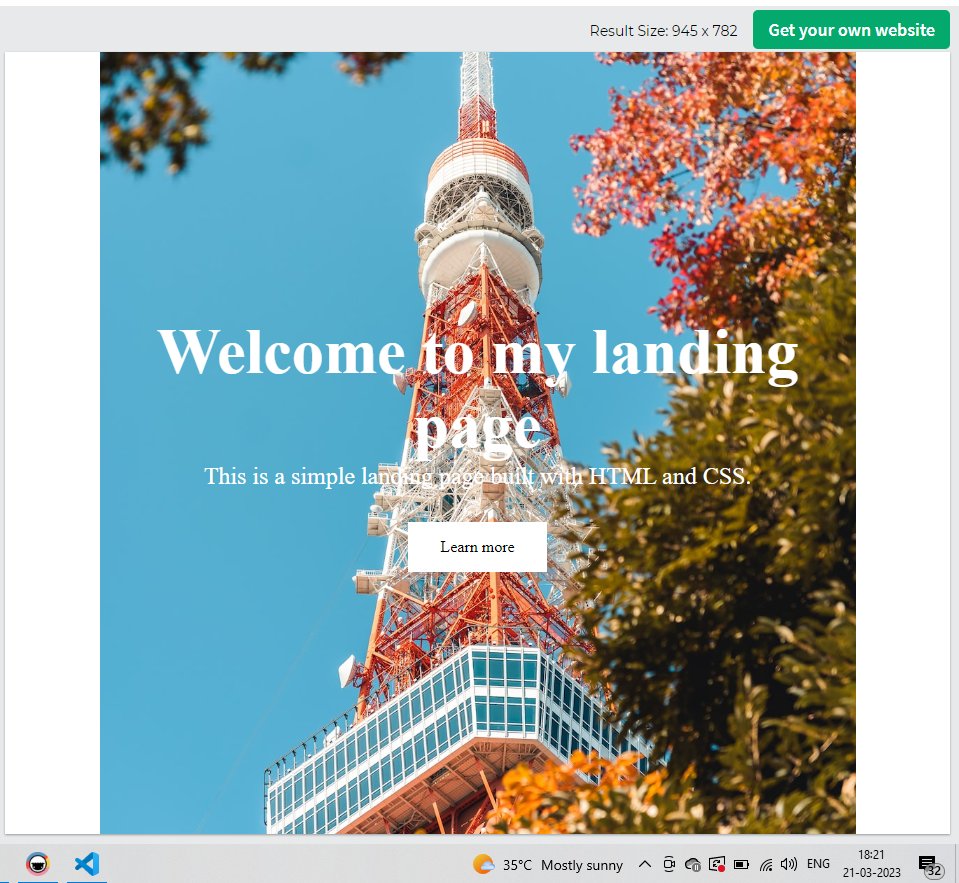Click the Meet Now camera tray icon
Screen dimensions: 959x883
[x=669, y=864]
